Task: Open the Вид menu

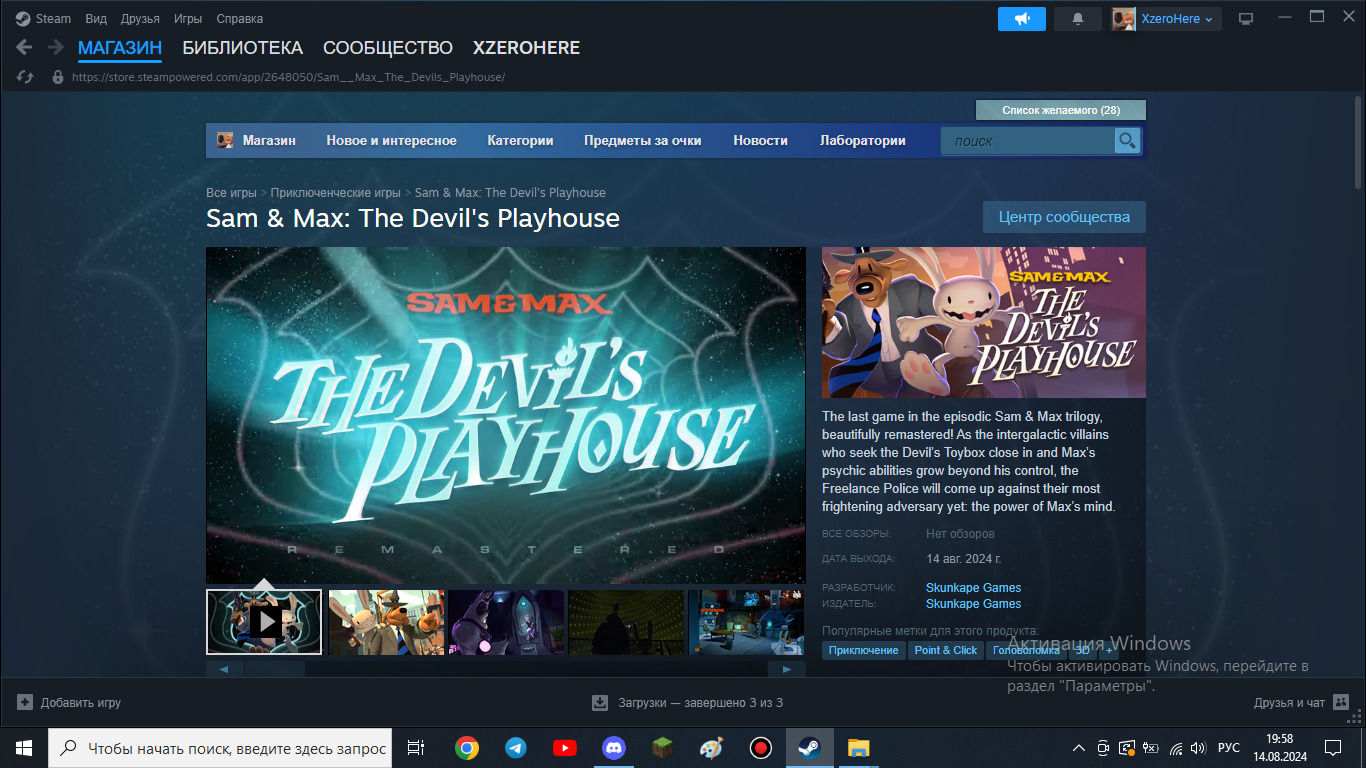Action: (x=96, y=19)
